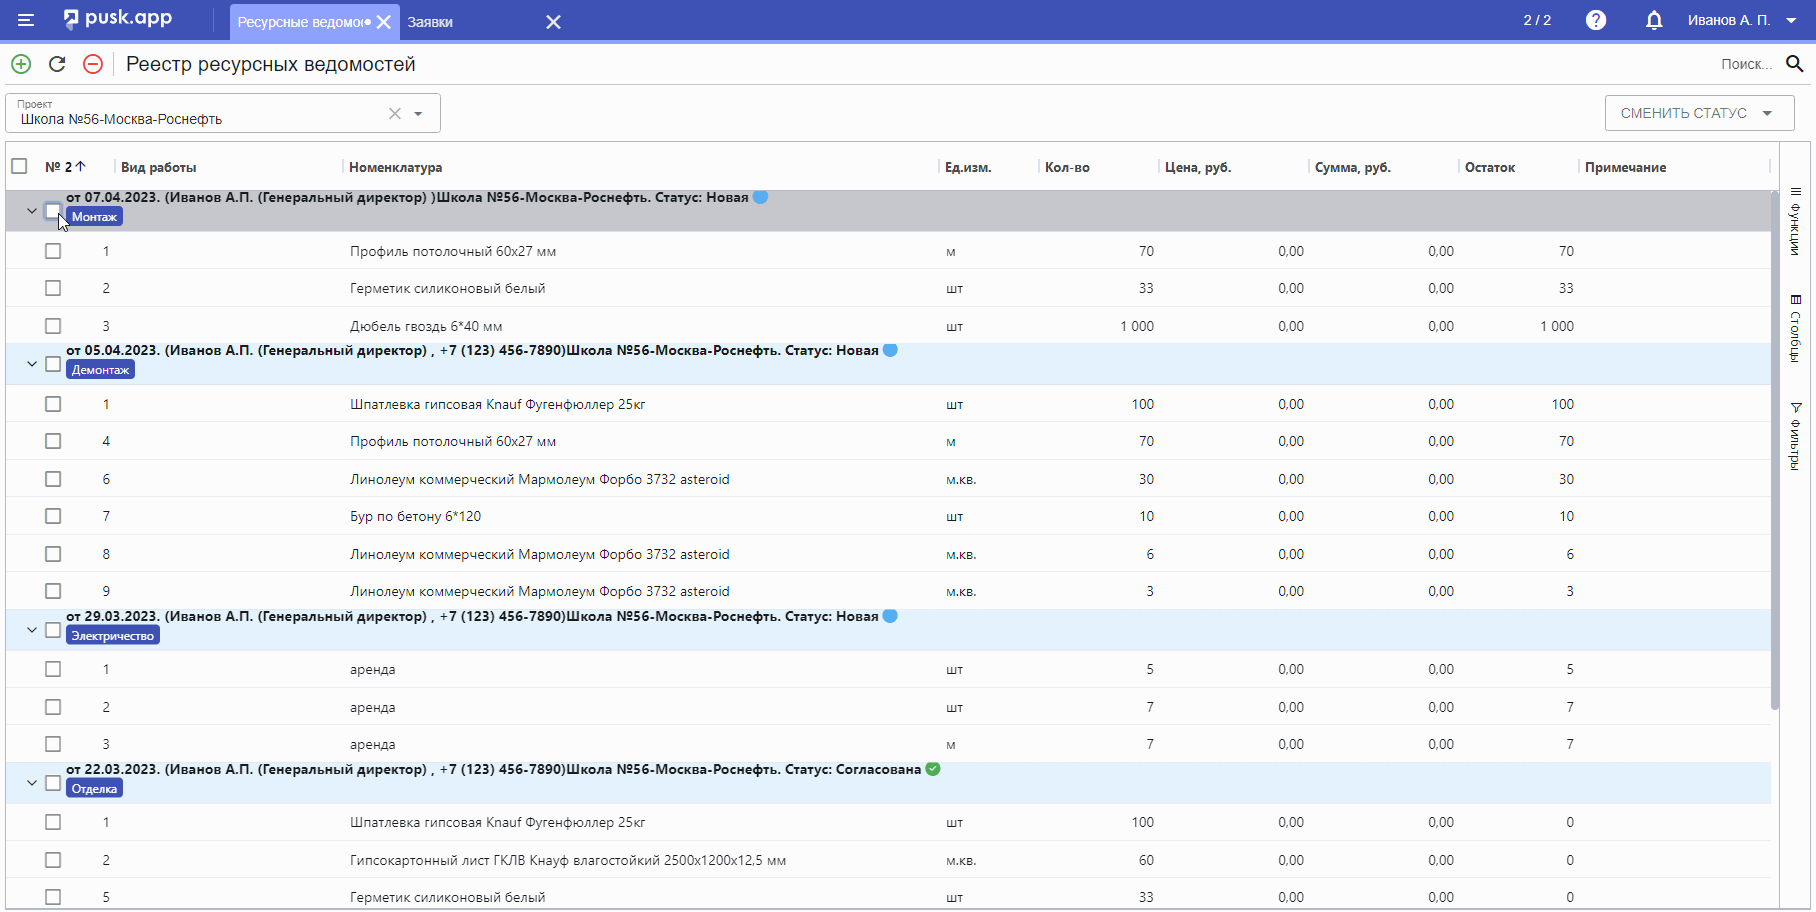Click the Примечание column header

click(x=1625, y=167)
